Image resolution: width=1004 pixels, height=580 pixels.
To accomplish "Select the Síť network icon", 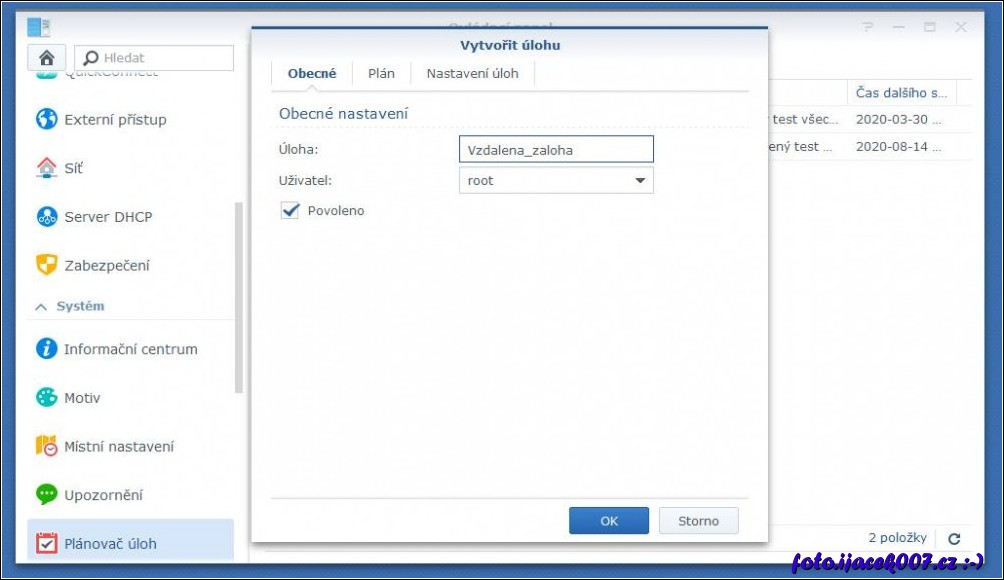I will [47, 168].
